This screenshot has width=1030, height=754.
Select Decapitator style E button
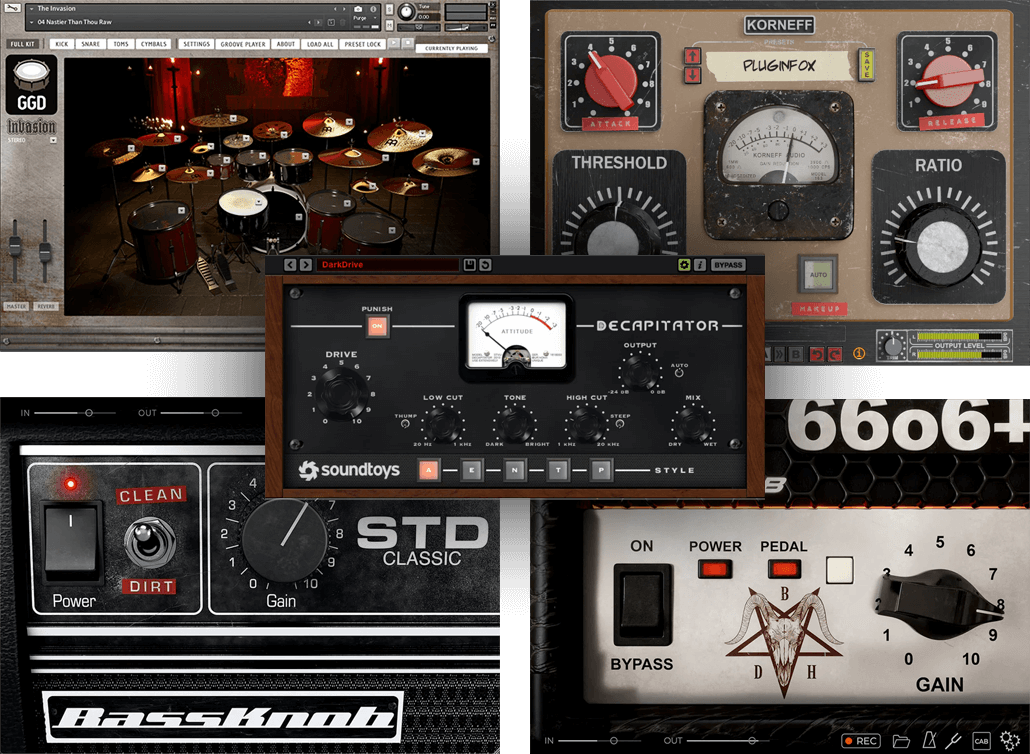[x=471, y=470]
